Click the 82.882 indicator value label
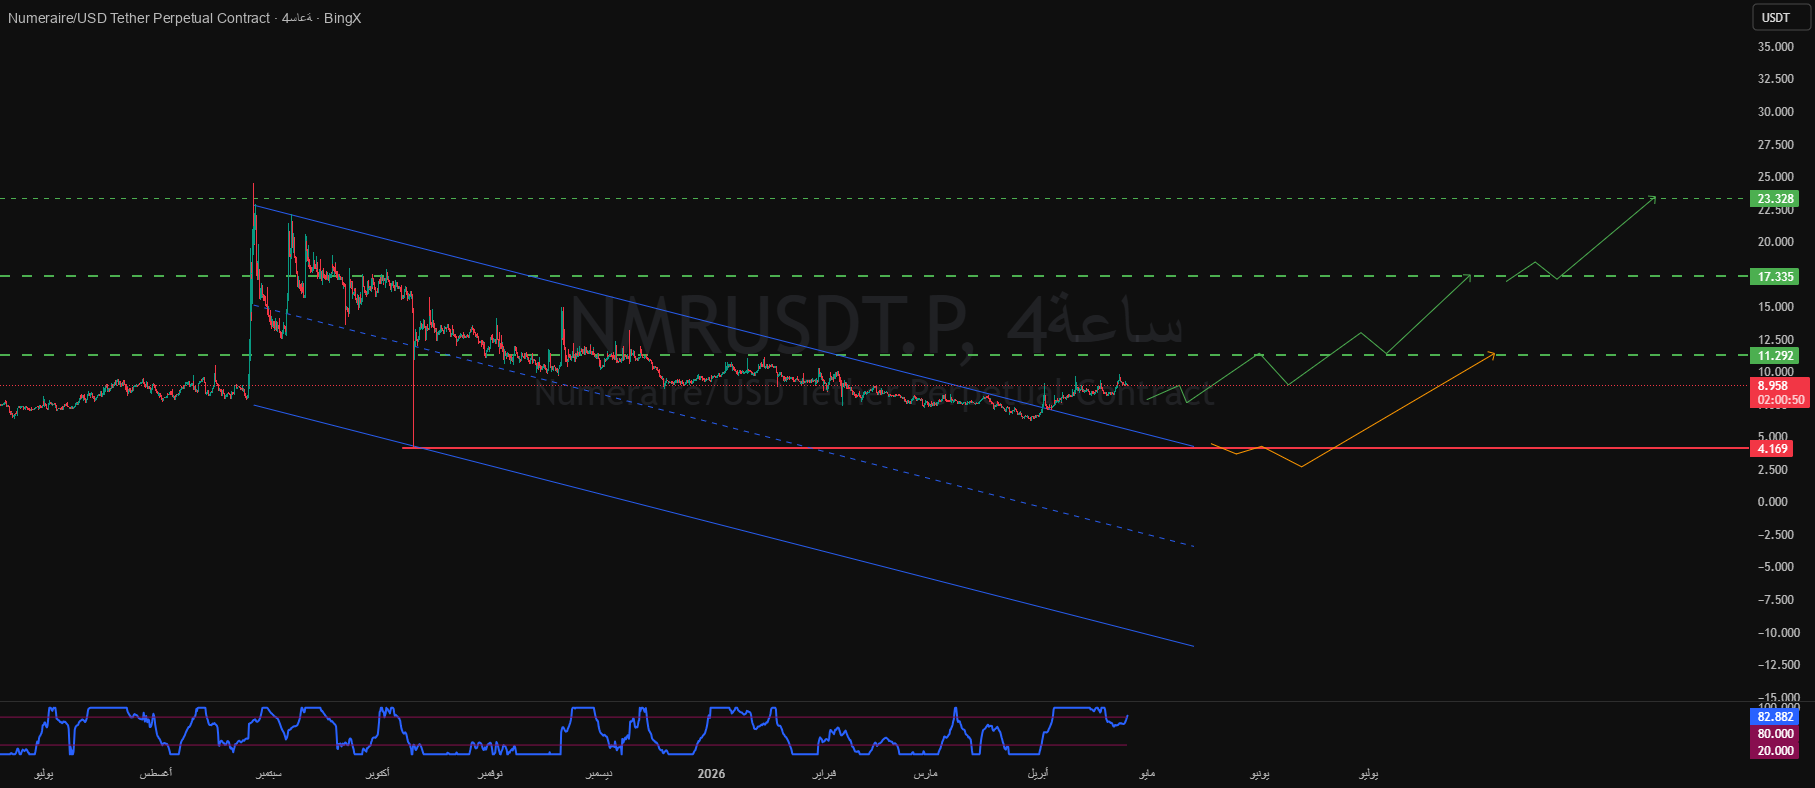This screenshot has width=1815, height=788. [1775, 717]
